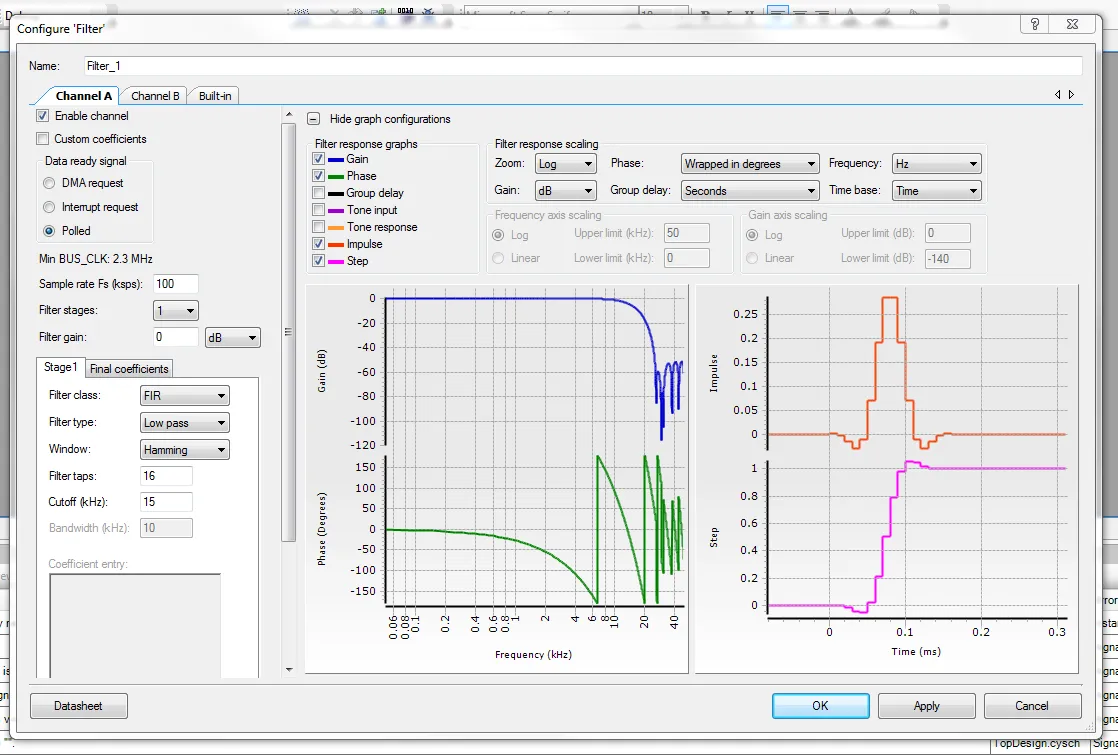Click the Datasheet button
This screenshot has height=755, width=1118.
tap(79, 706)
